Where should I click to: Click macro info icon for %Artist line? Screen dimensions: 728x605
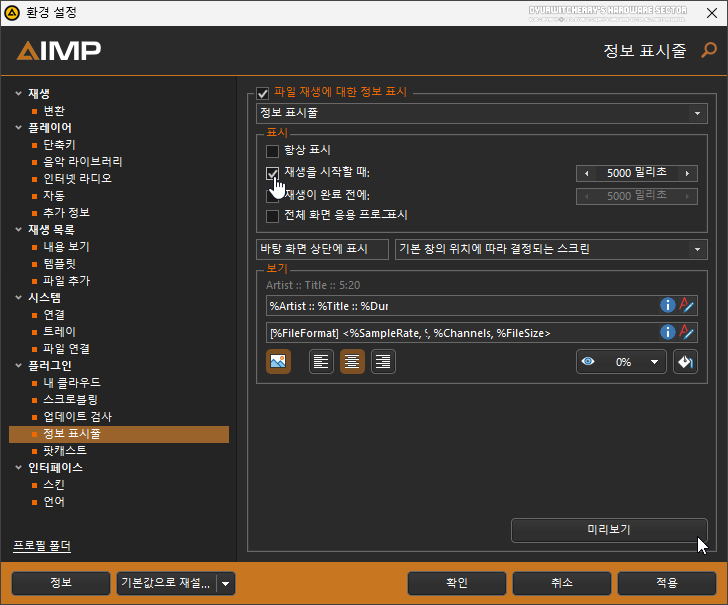[x=668, y=306]
